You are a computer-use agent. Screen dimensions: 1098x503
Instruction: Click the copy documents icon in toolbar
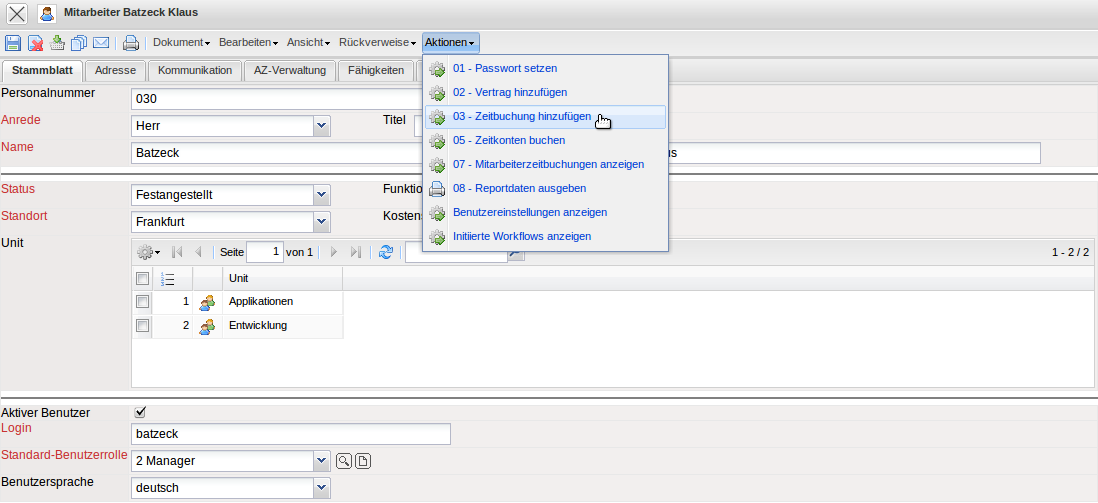(79, 42)
